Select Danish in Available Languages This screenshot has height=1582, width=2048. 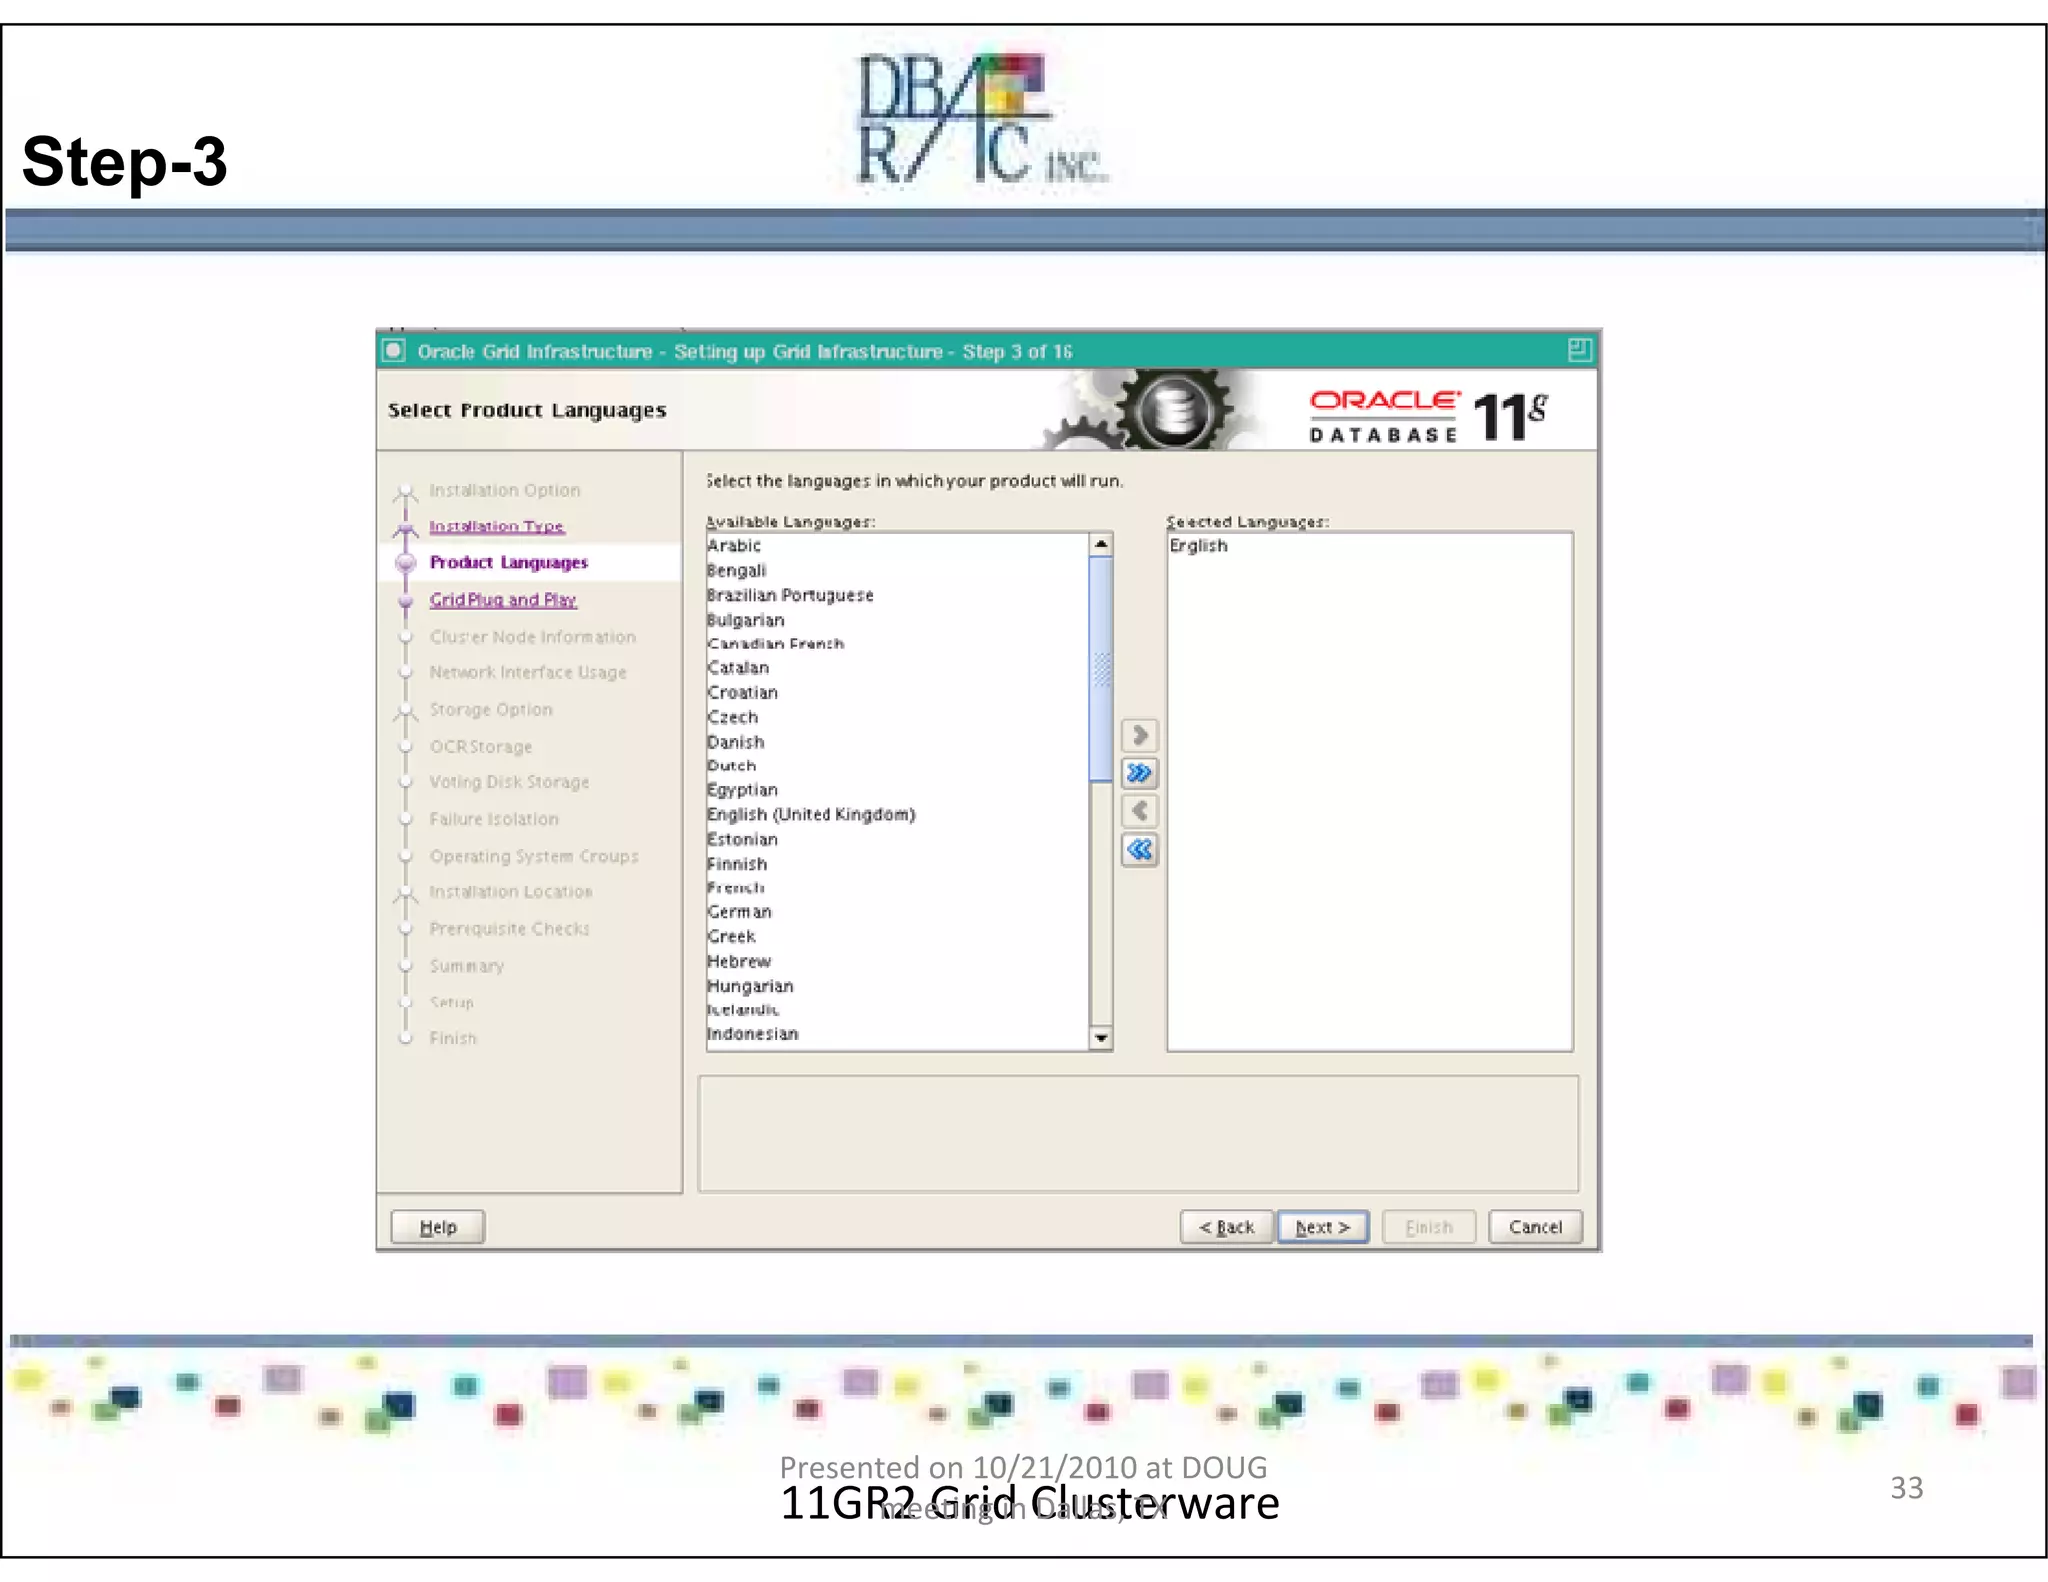(x=897, y=742)
